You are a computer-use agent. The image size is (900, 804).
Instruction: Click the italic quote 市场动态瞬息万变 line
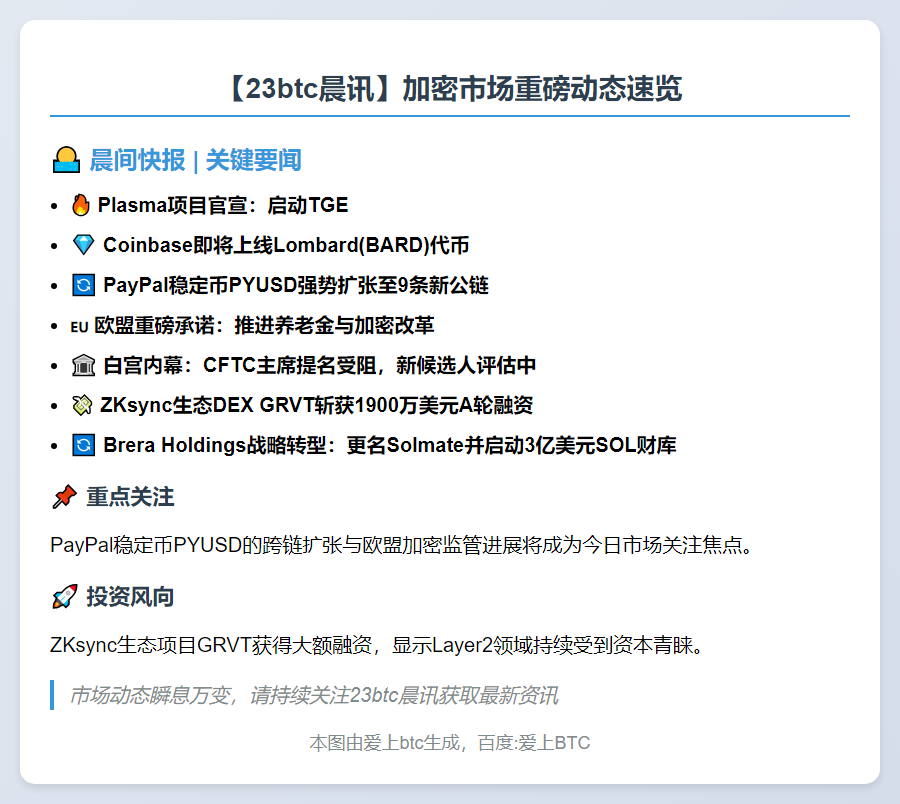(314, 696)
